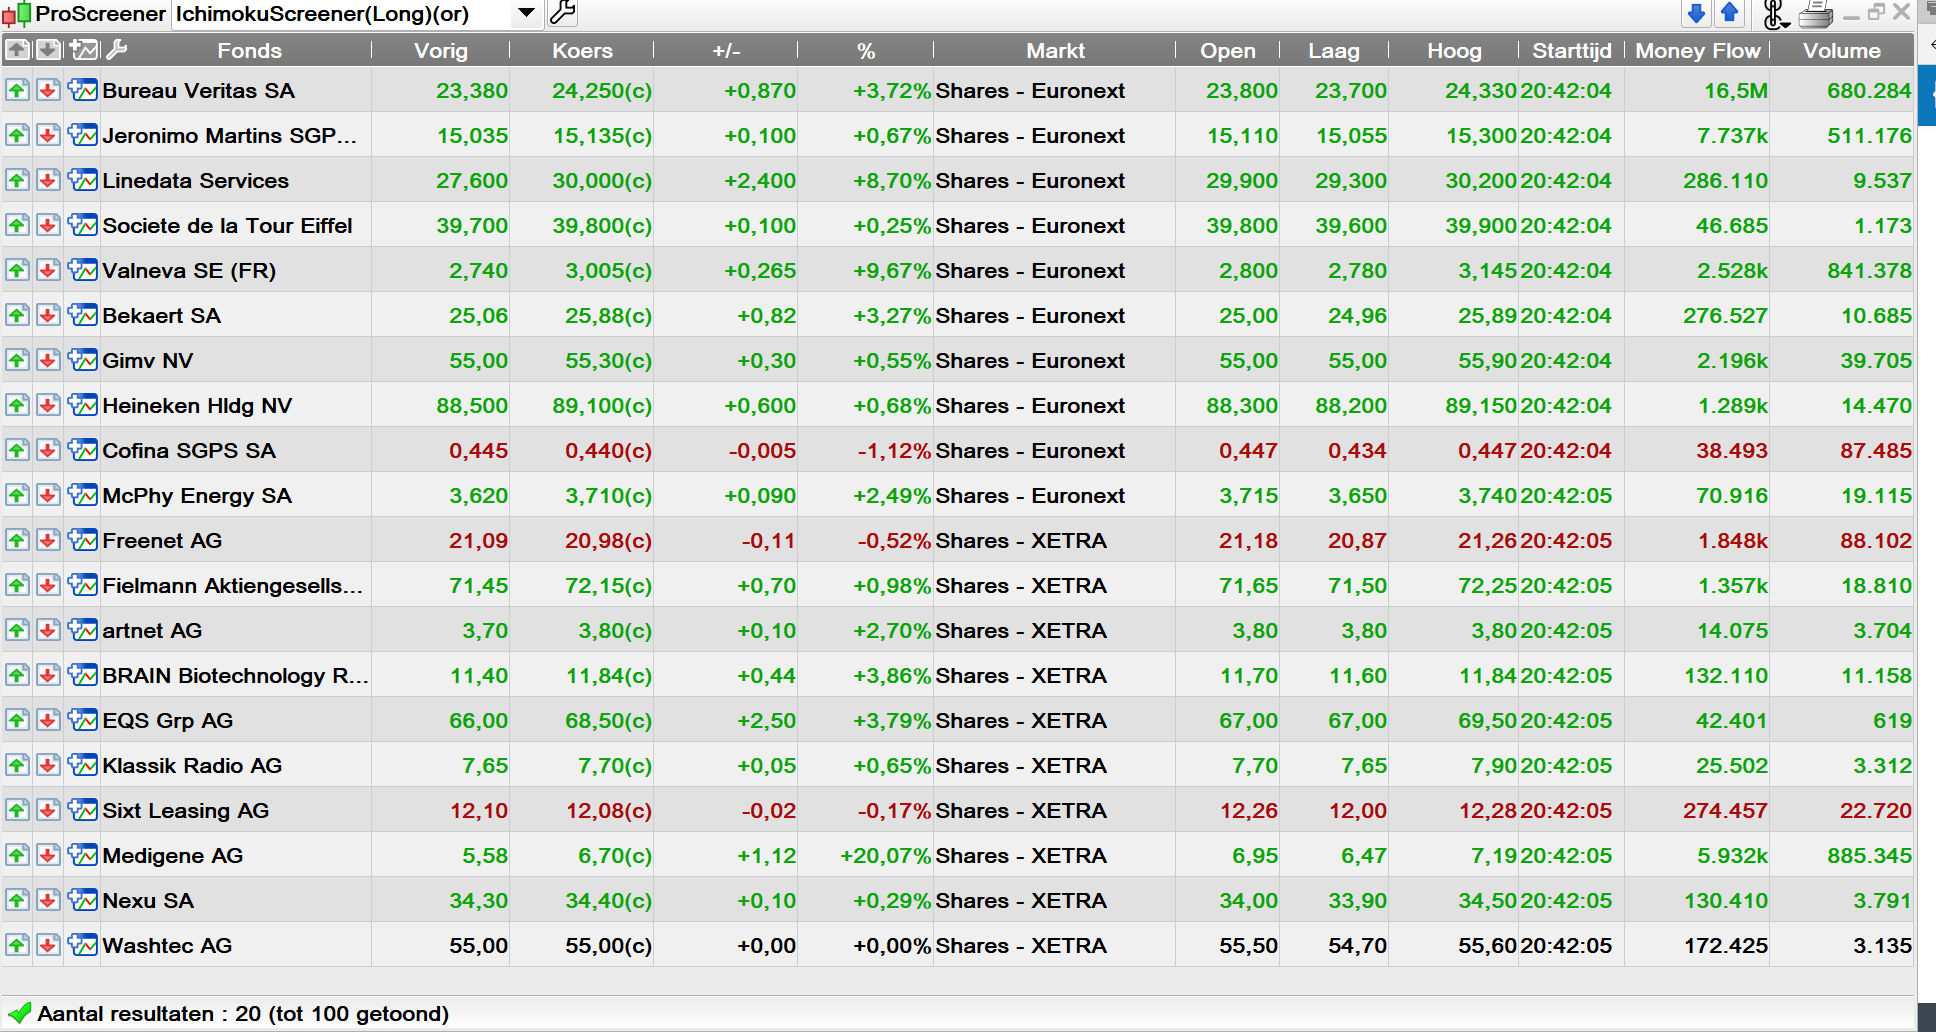The width and height of the screenshot is (1936, 1032).
Task: Click red down arrow for Sixt Leasing AG
Action: tap(48, 810)
